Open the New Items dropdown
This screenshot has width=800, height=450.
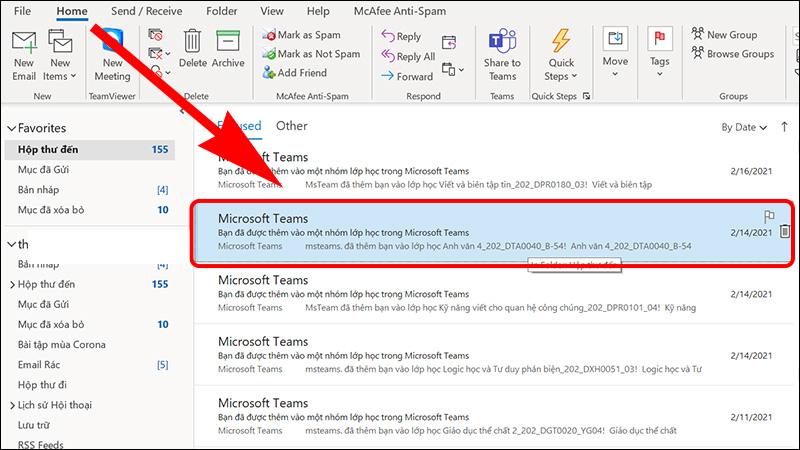[60, 55]
